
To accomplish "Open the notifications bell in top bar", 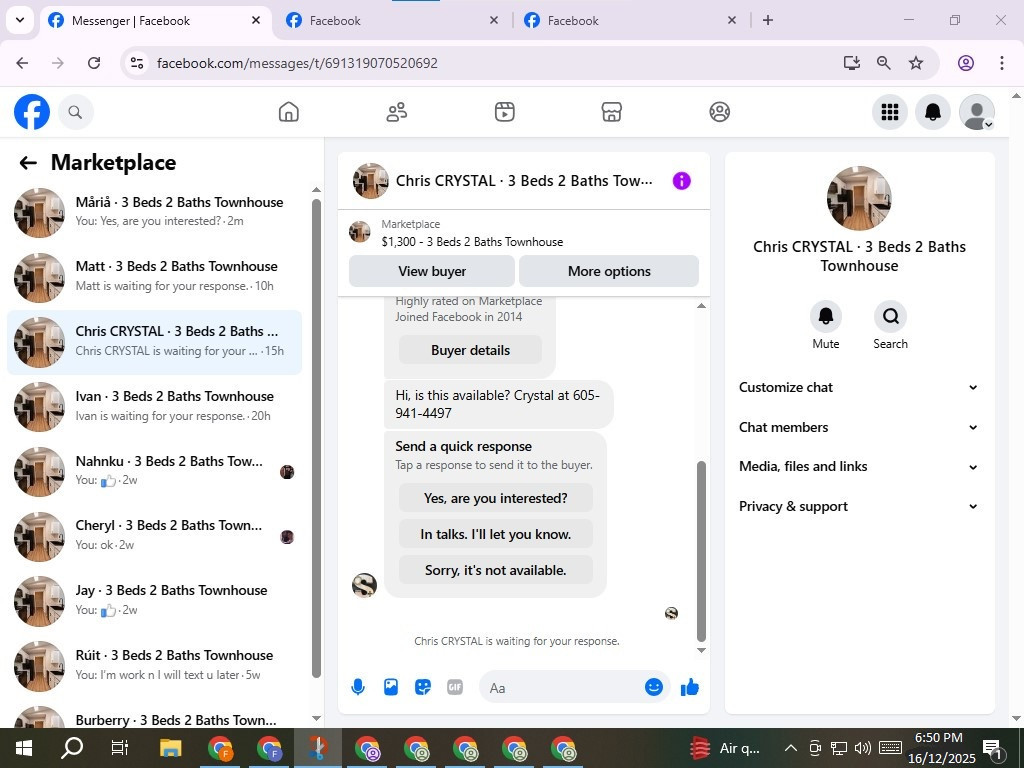I will 933,112.
